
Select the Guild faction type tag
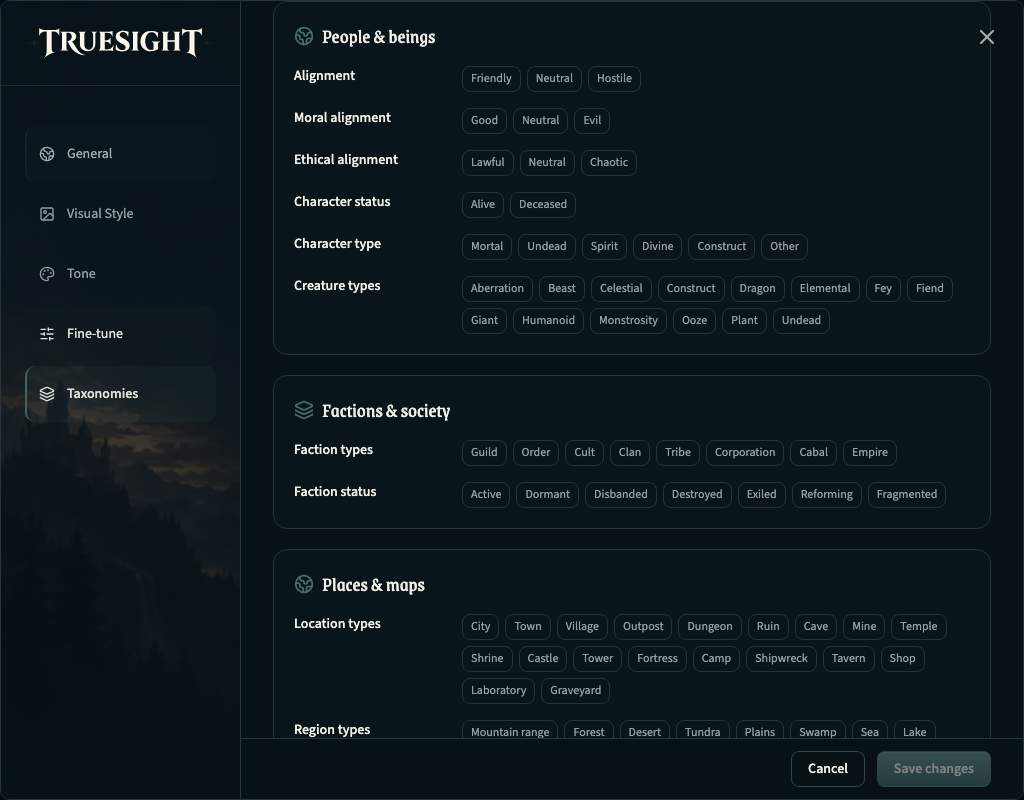click(x=484, y=453)
